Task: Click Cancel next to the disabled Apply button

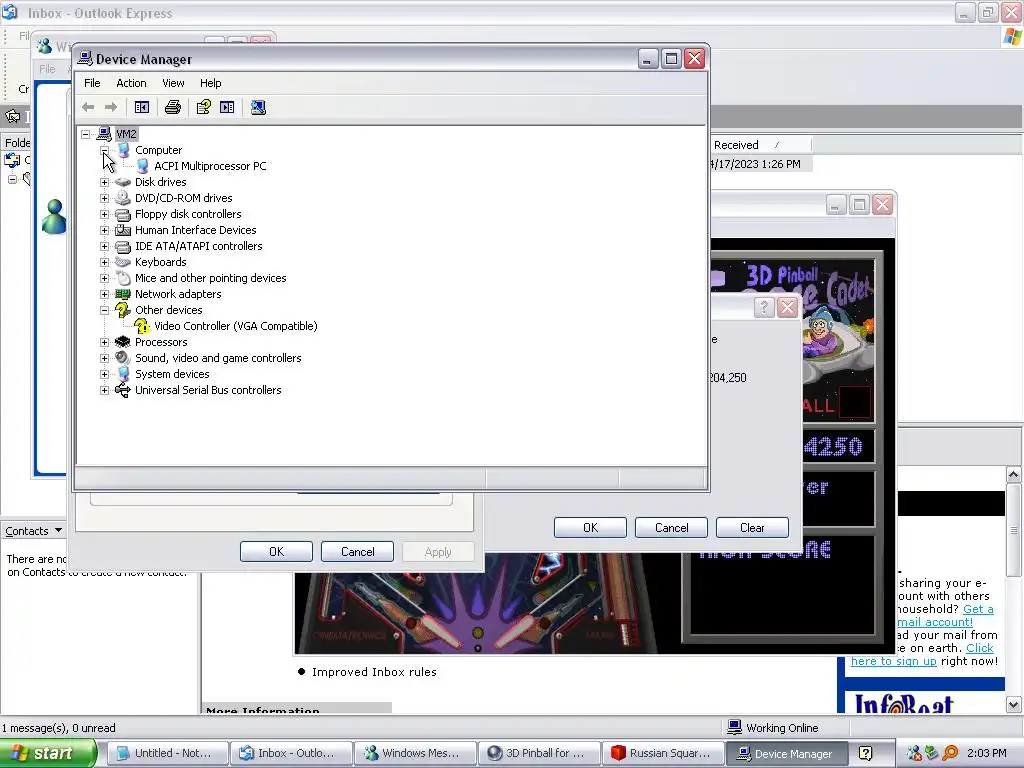Action: click(357, 551)
